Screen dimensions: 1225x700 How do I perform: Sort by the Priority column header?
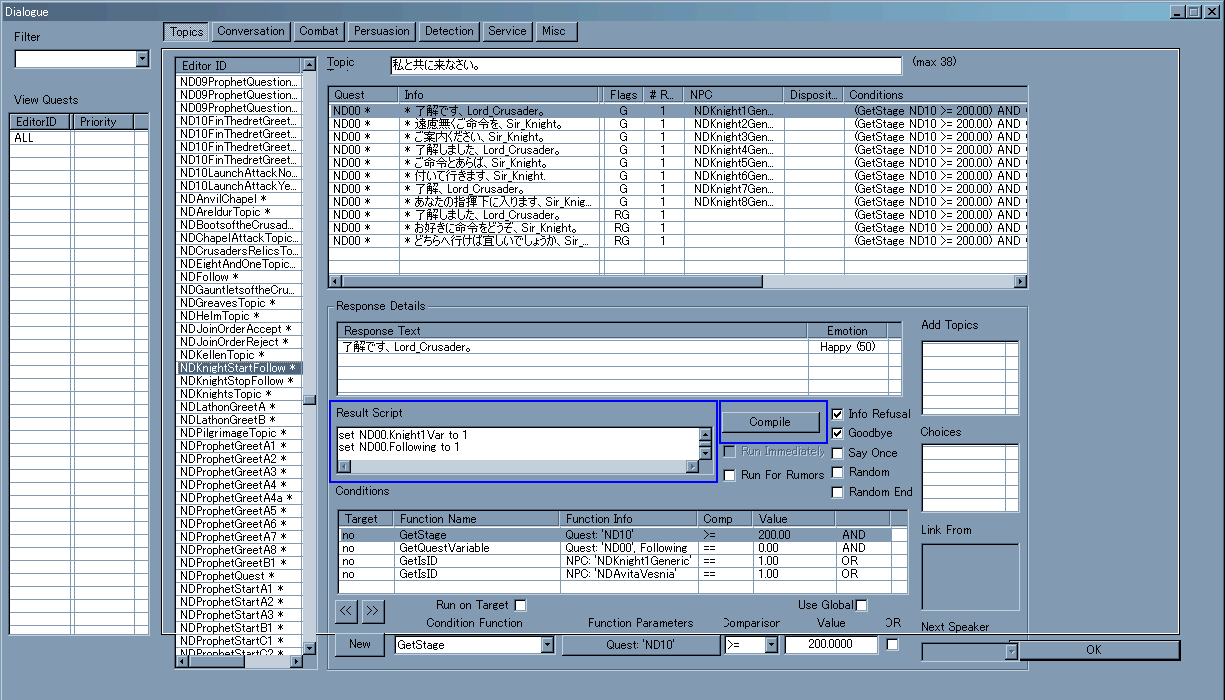click(104, 122)
